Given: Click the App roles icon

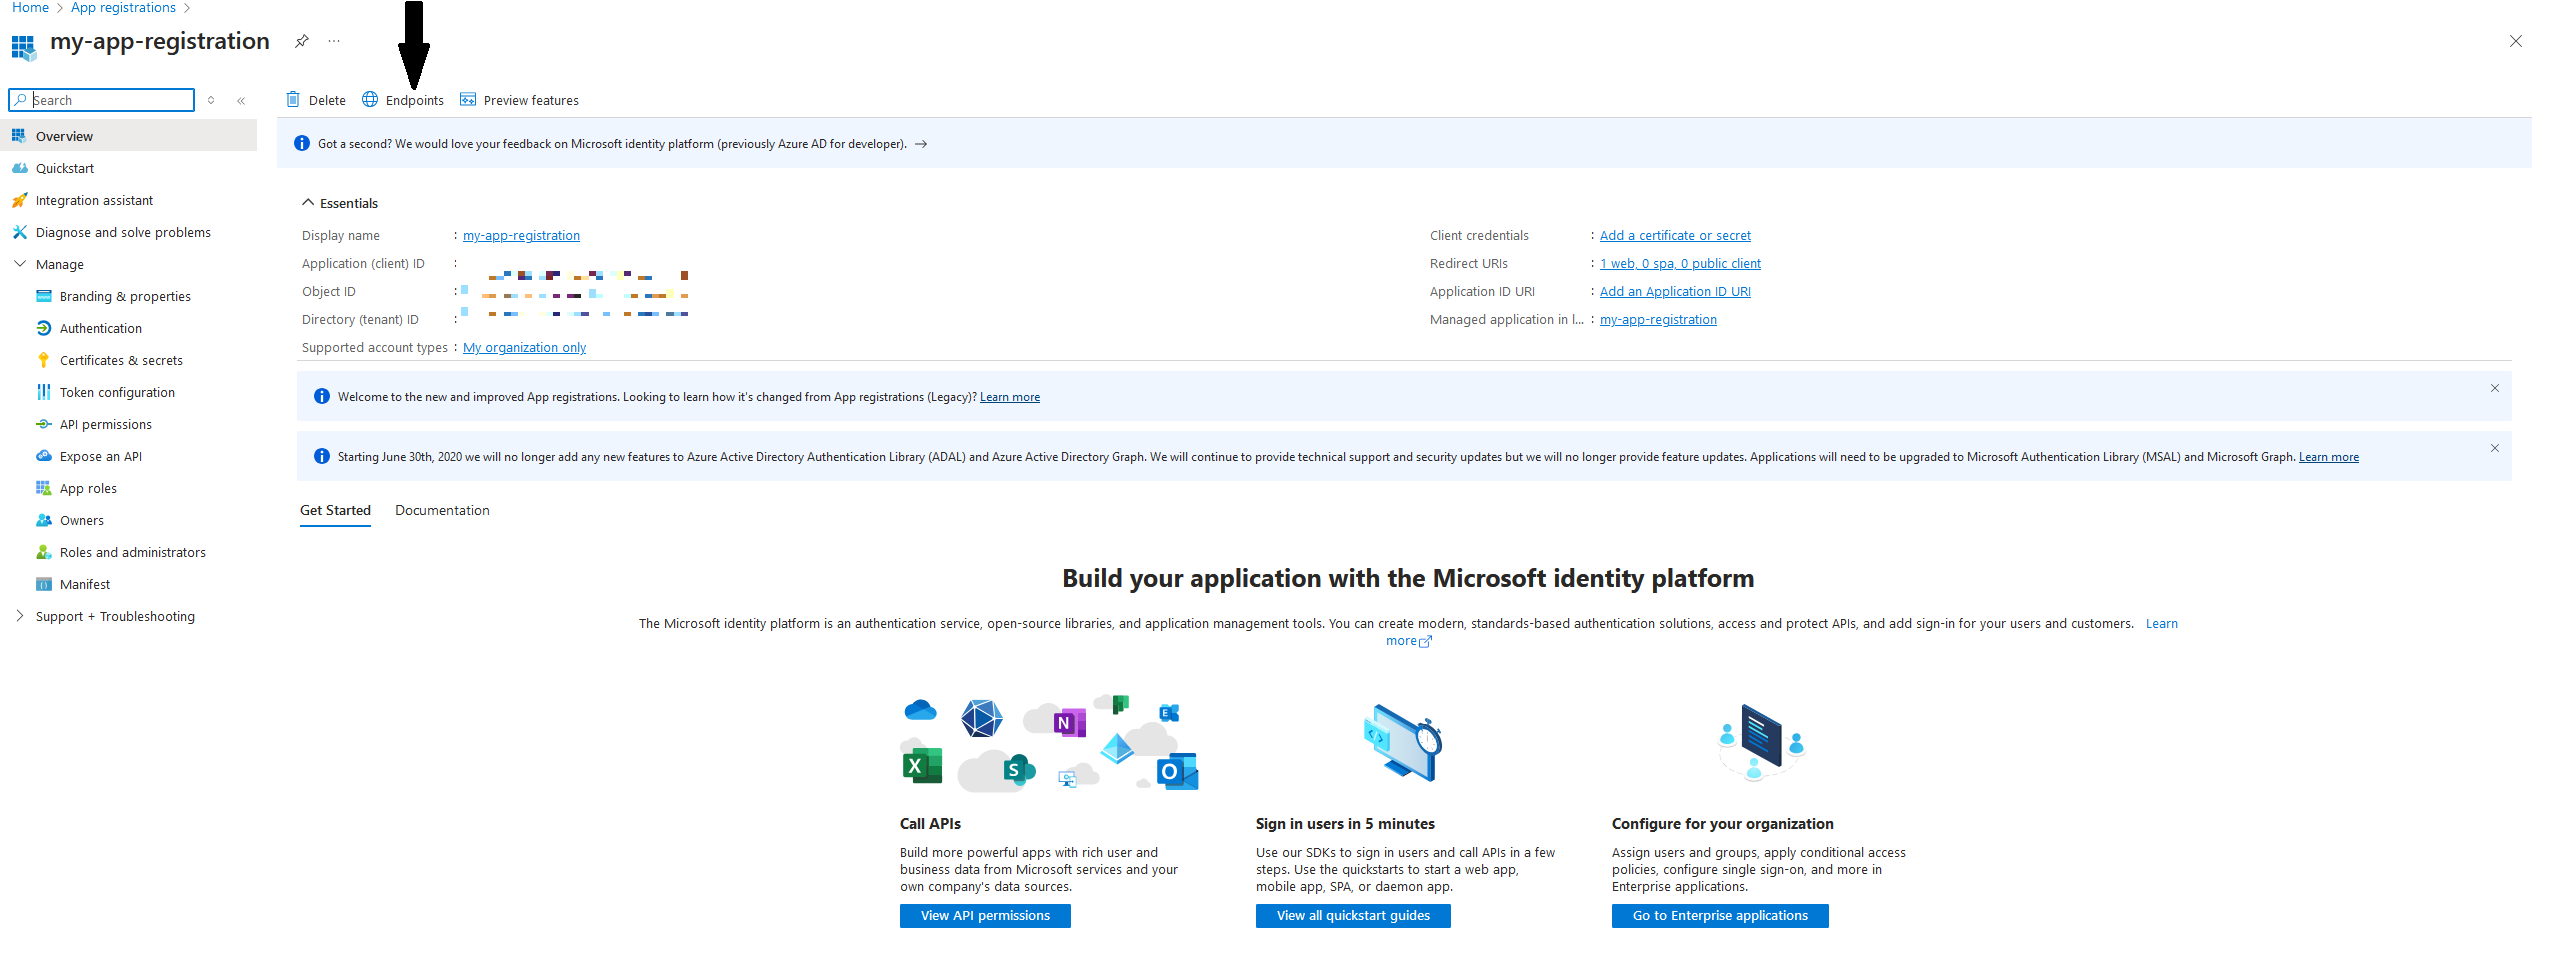Looking at the screenshot, I should pos(43,488).
